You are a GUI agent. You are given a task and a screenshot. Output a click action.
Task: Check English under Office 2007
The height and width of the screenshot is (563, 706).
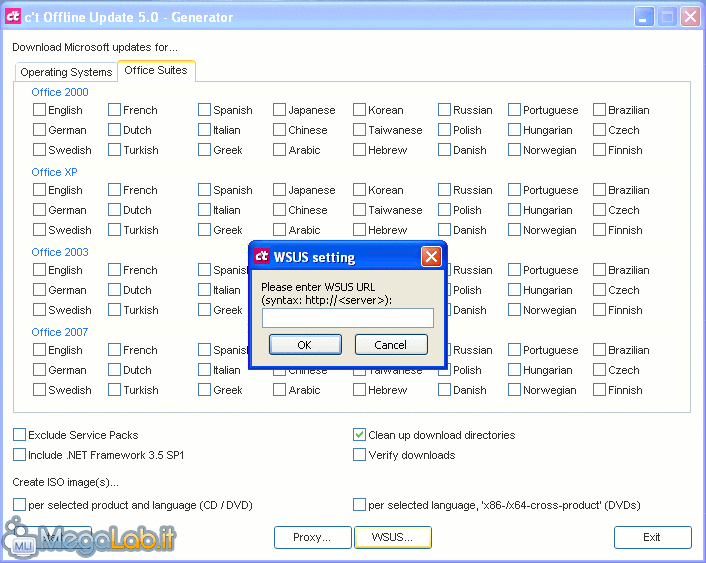[x=39, y=350]
